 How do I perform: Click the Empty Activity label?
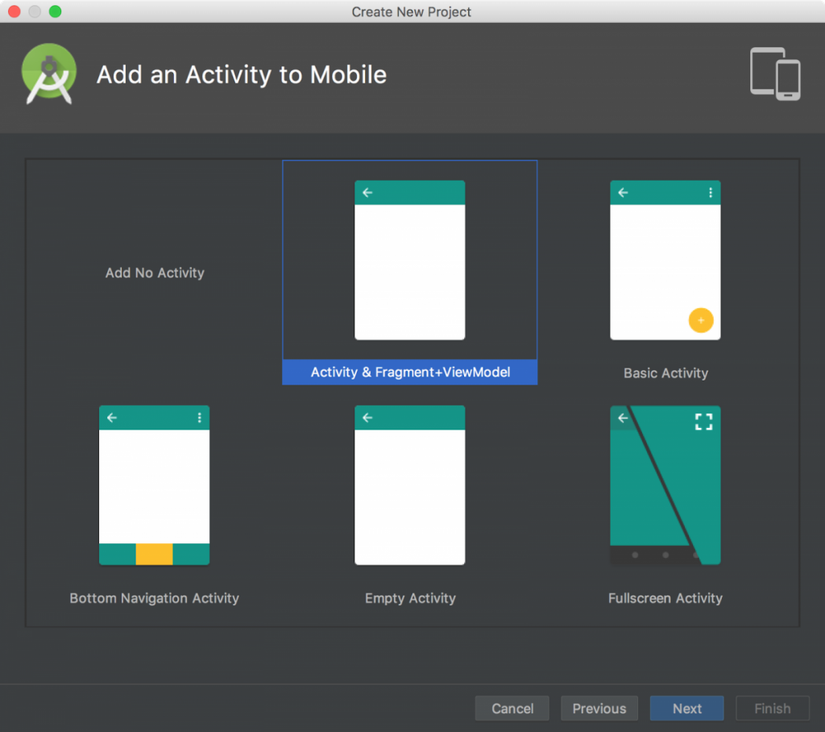click(410, 598)
